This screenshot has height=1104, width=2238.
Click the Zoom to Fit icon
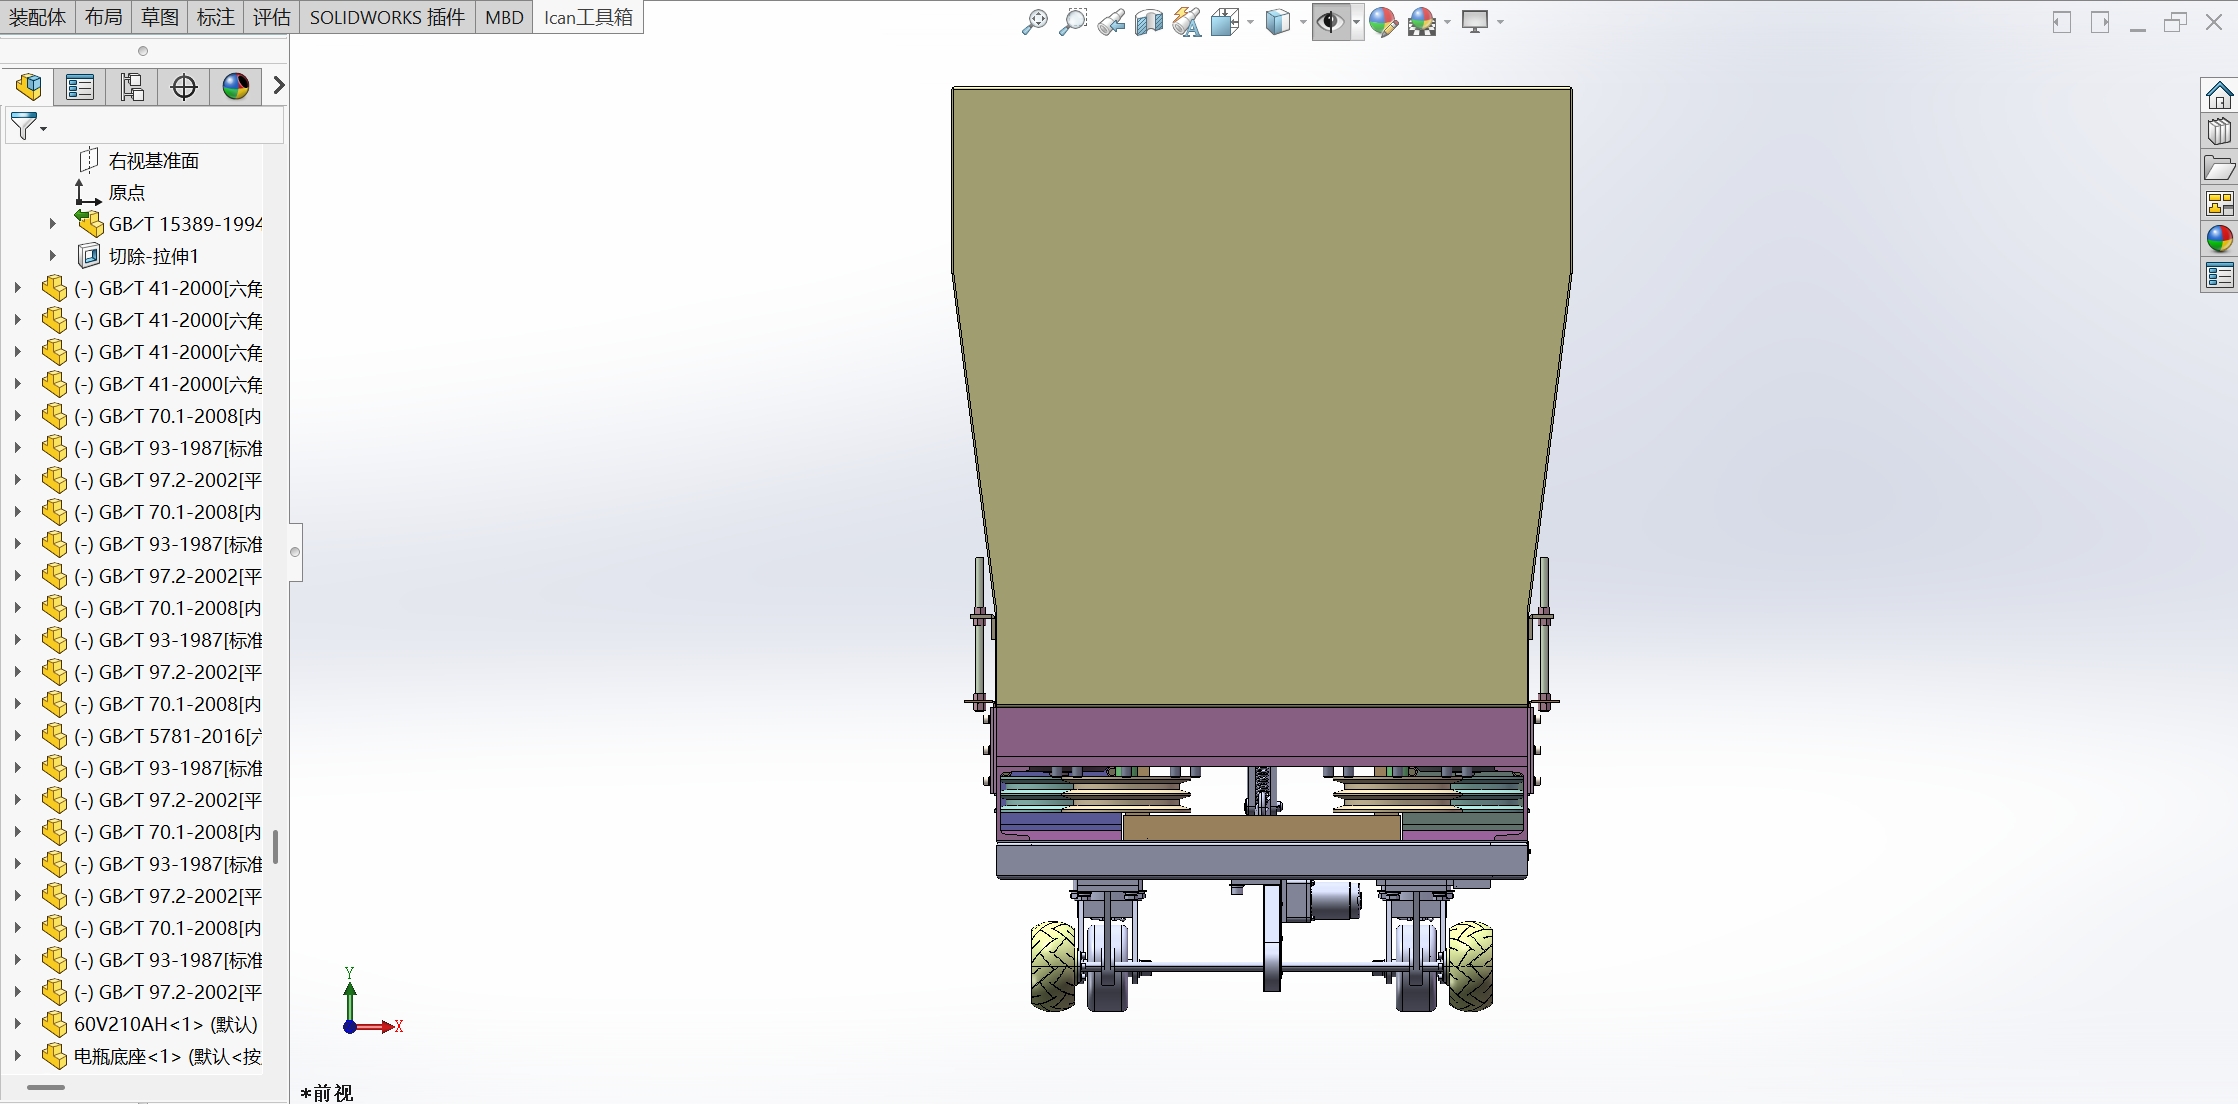(x=1034, y=21)
